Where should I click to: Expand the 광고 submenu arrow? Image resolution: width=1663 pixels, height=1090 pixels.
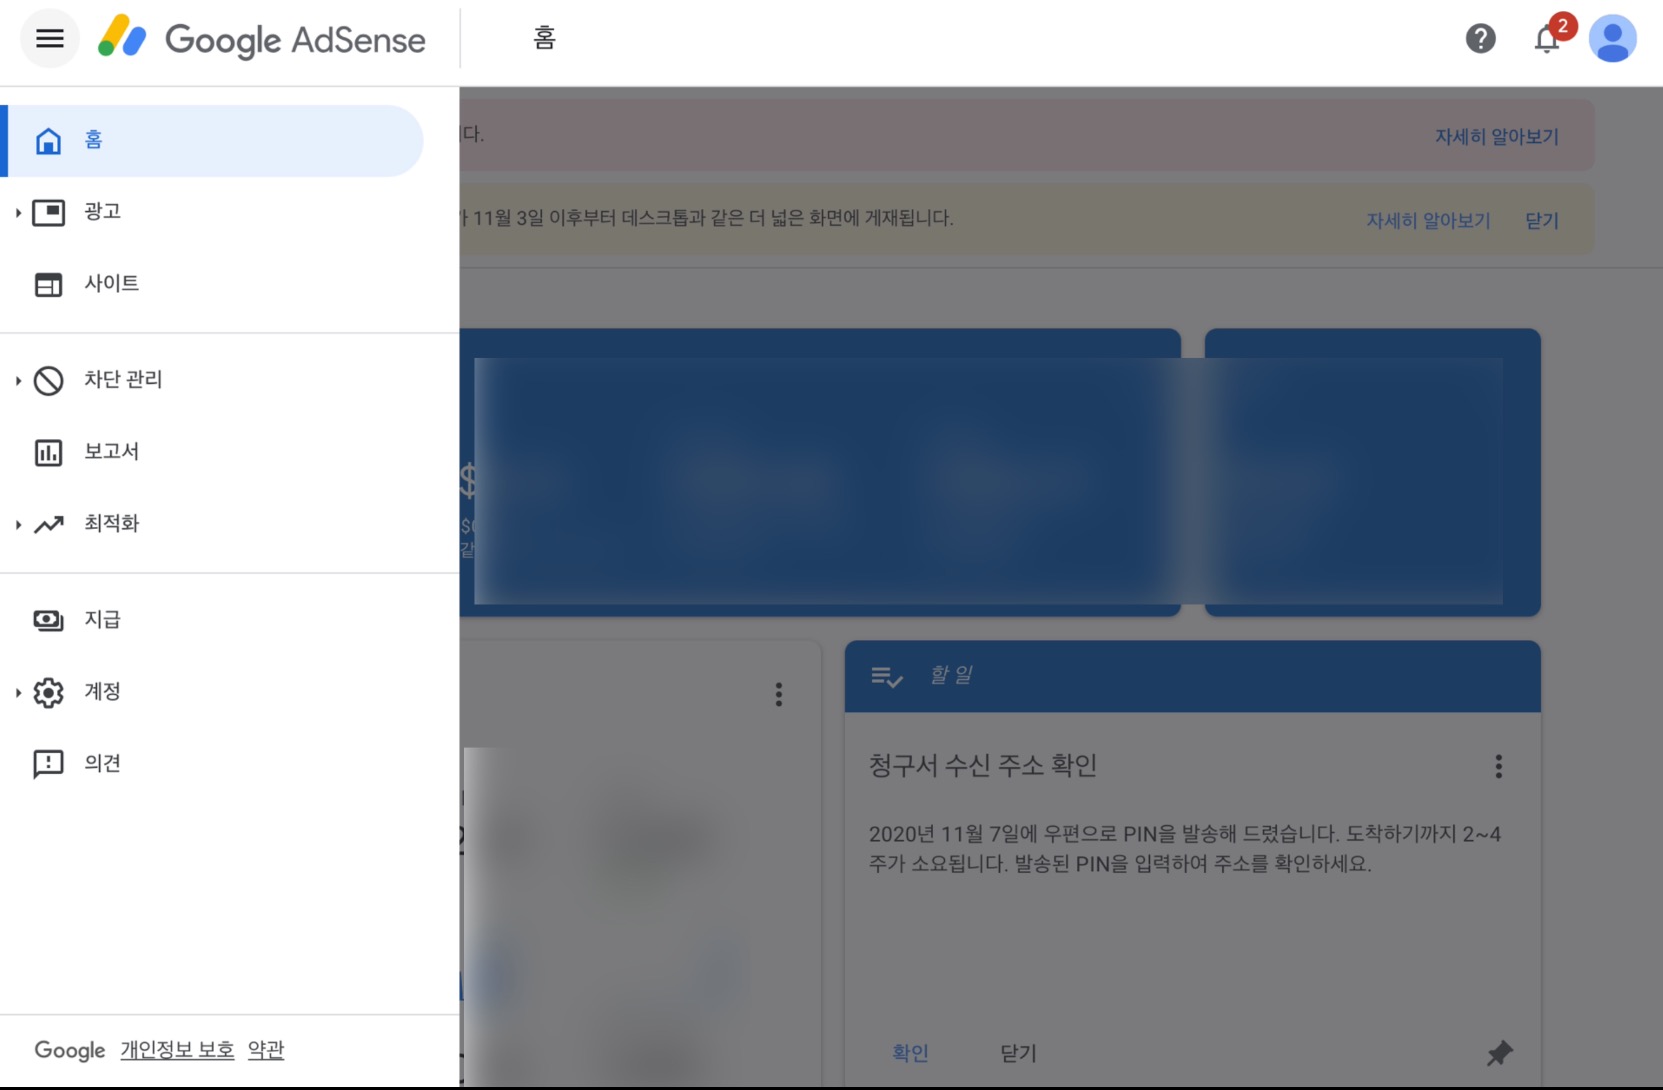(18, 212)
